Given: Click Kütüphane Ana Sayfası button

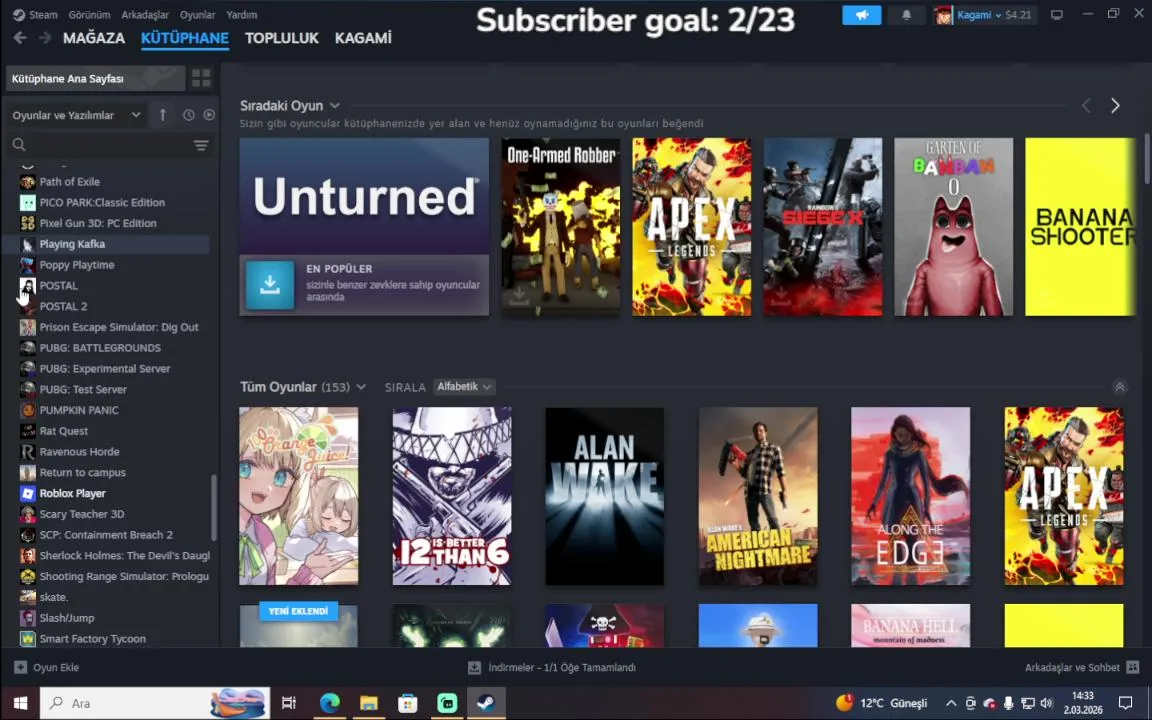Looking at the screenshot, I should pyautogui.click(x=96, y=78).
